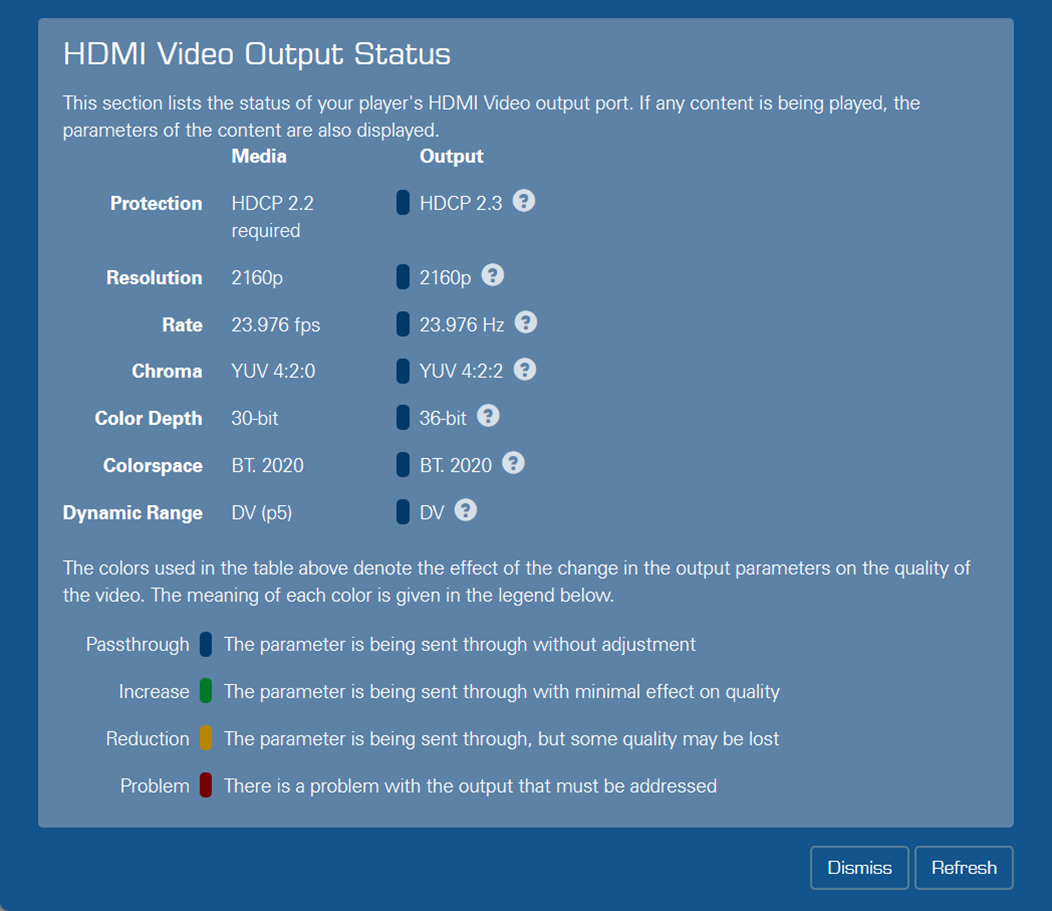
Task: Click the 'Reduction' legend label
Action: (148, 739)
